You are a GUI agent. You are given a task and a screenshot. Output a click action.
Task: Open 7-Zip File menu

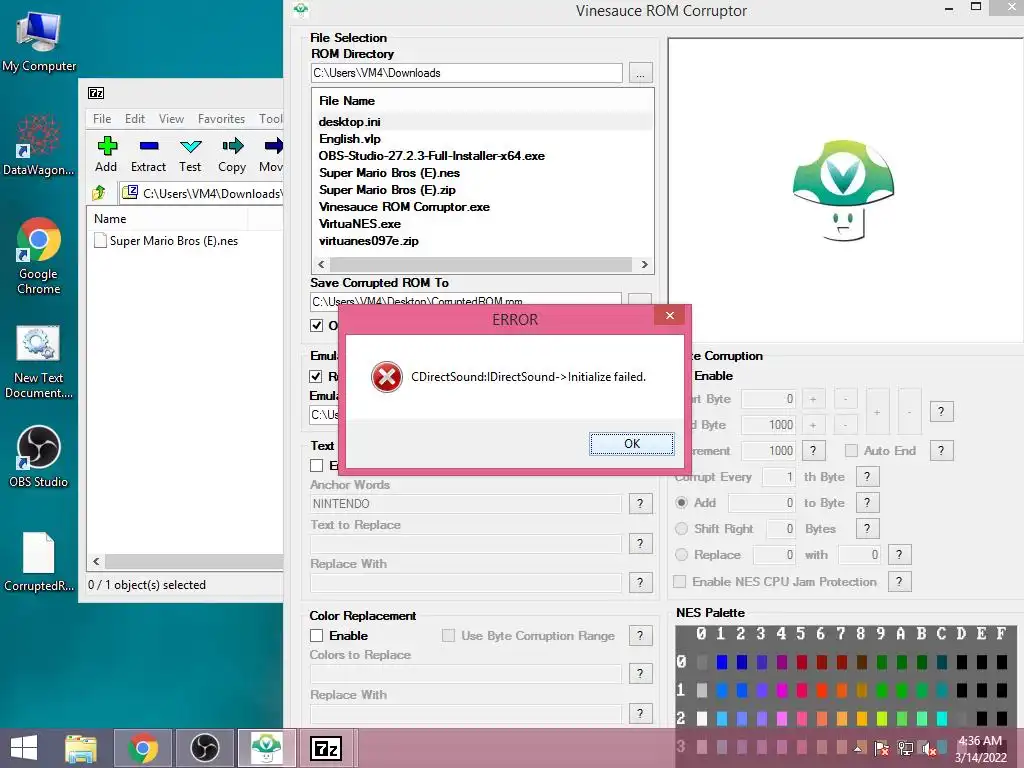point(102,119)
